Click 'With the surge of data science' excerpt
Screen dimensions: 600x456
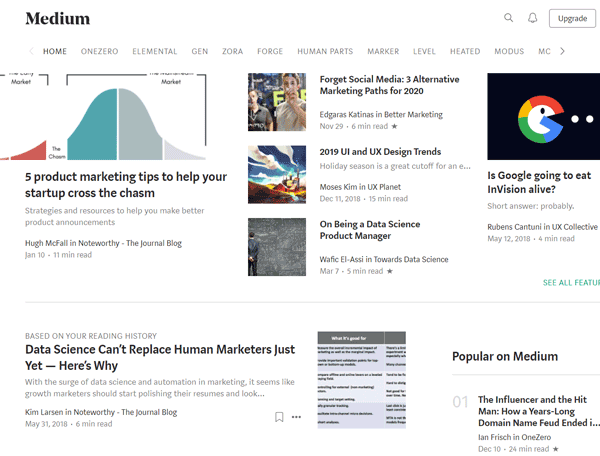click(160, 388)
